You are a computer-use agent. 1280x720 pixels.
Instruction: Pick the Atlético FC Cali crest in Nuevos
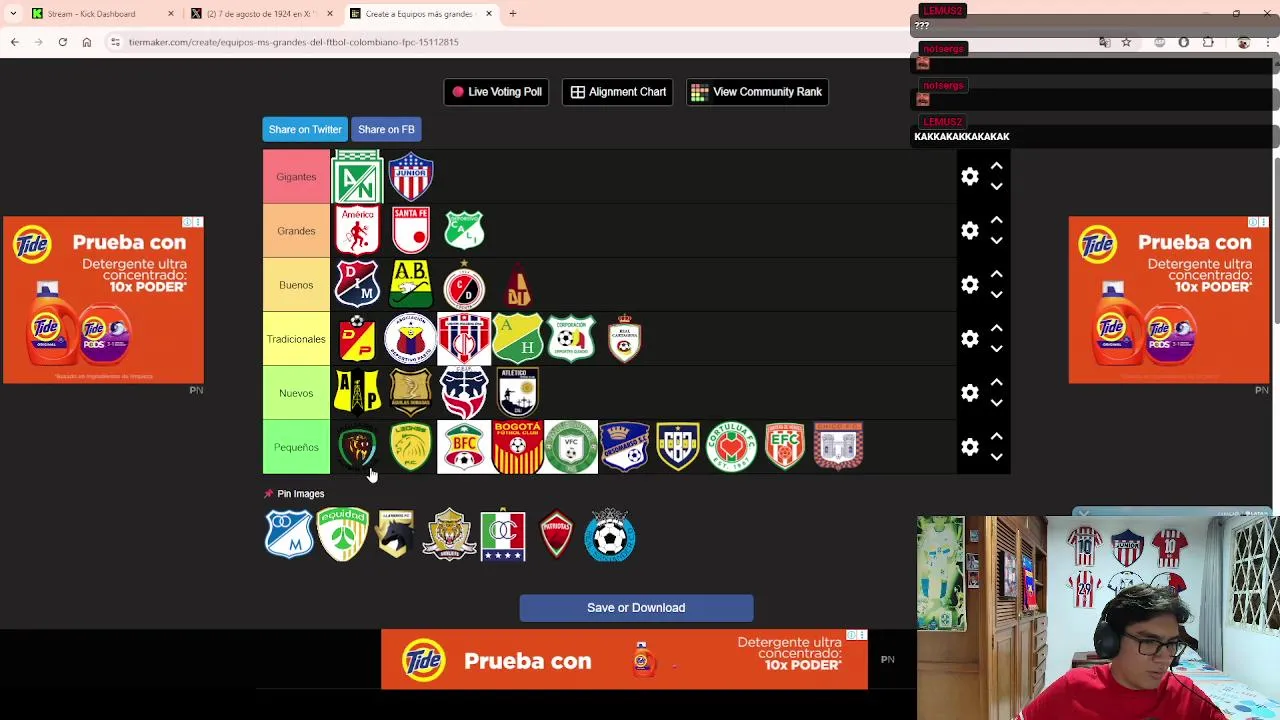pos(518,393)
